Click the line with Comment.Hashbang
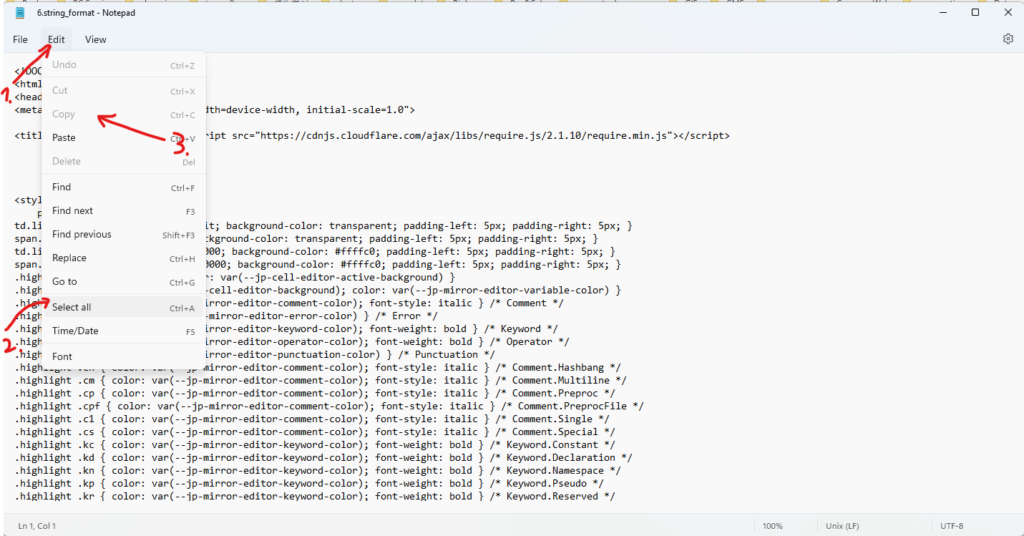The height and width of the screenshot is (536, 1024). 318,368
